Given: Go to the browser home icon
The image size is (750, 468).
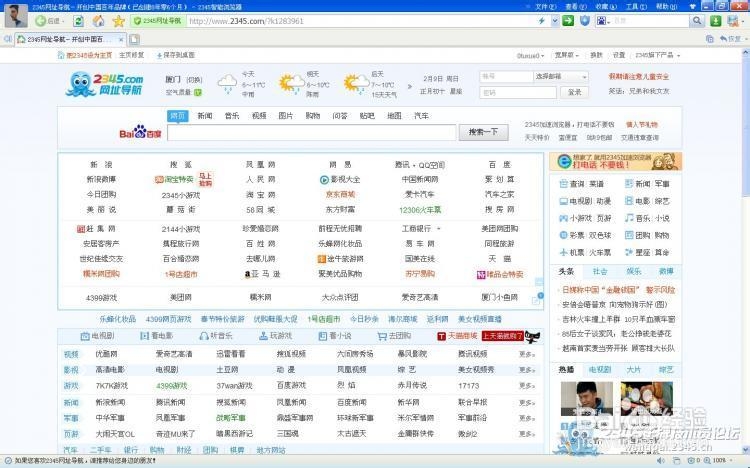Looking at the screenshot, I should click(x=99, y=21).
